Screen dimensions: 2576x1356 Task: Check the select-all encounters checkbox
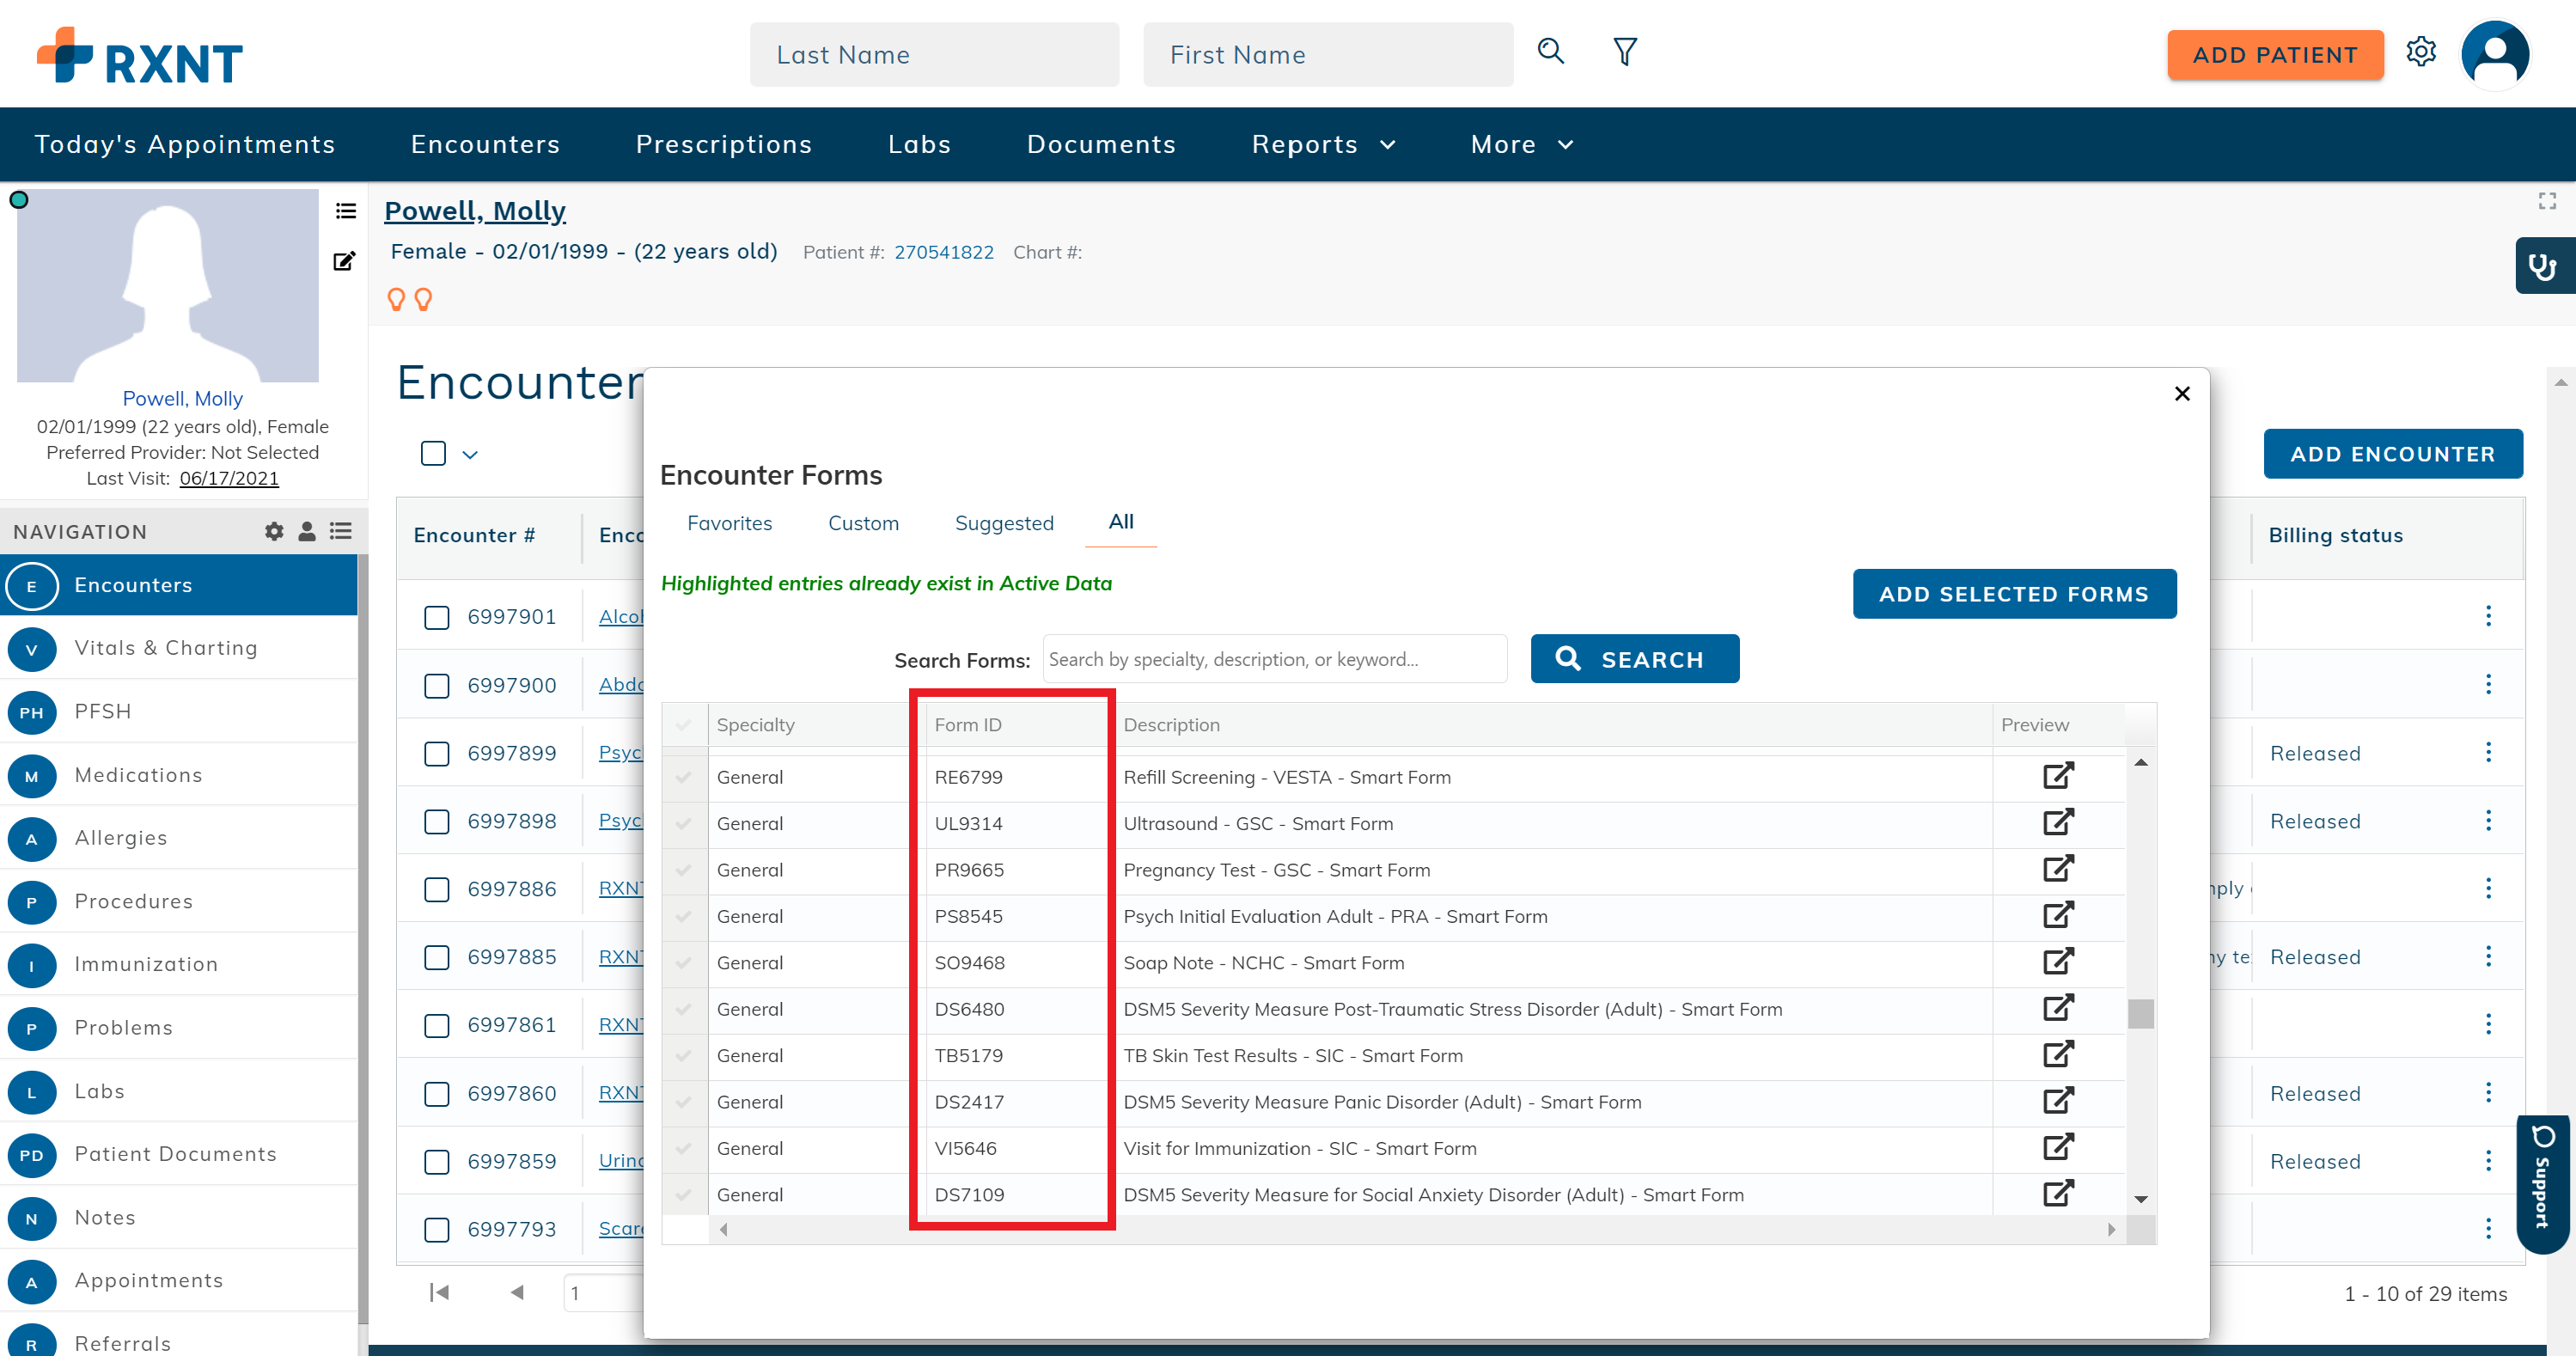pos(433,453)
